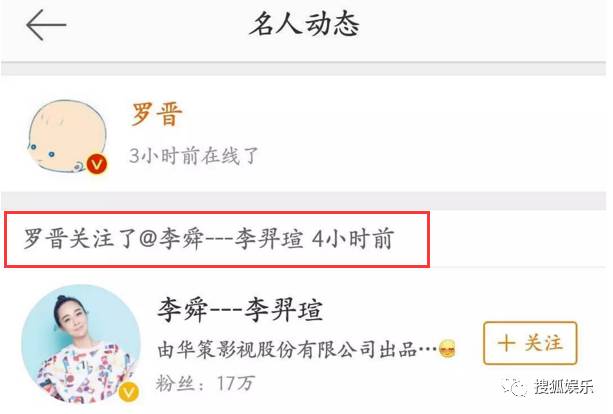Image resolution: width=613 pixels, height=414 pixels.
Task: Tap the 搜狐娱乐 watermark logo icon
Action: tap(515, 387)
